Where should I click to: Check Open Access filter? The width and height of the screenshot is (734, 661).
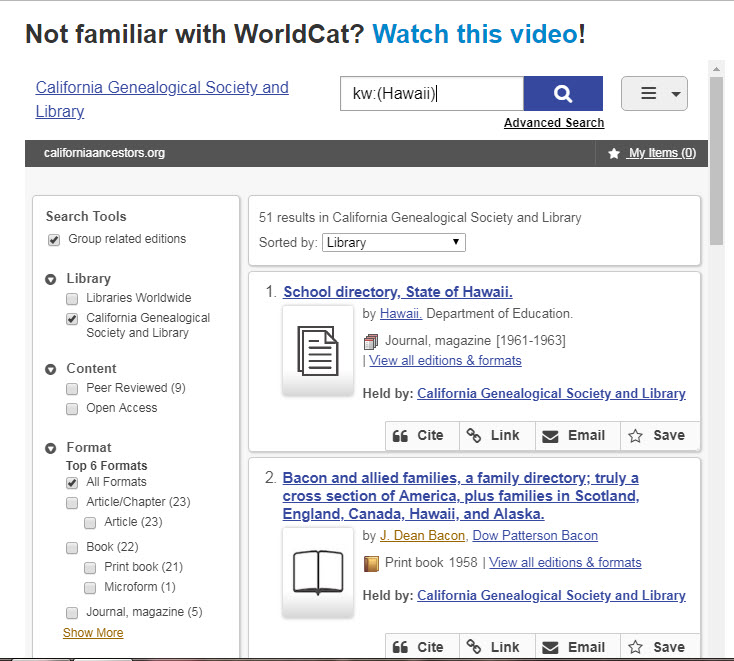[x=72, y=409]
